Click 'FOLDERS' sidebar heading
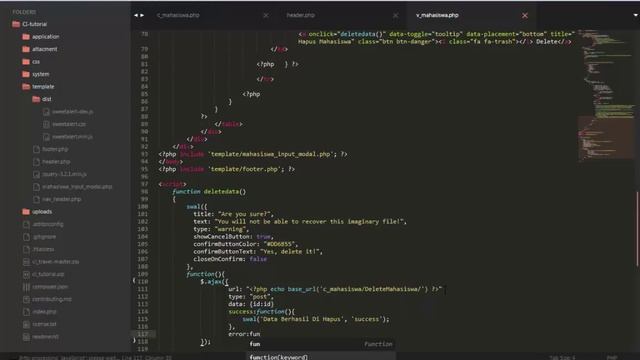The width and height of the screenshot is (640, 360). [x=24, y=12]
